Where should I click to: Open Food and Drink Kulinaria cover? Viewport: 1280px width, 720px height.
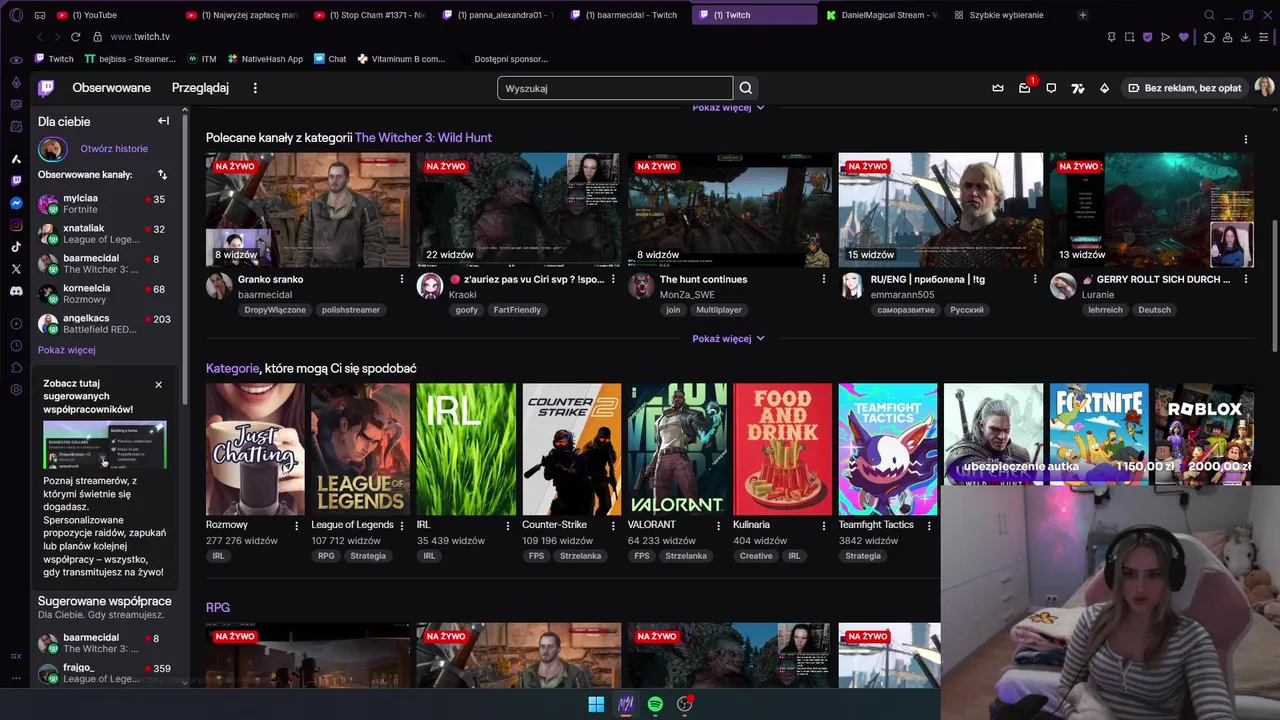(x=782, y=449)
